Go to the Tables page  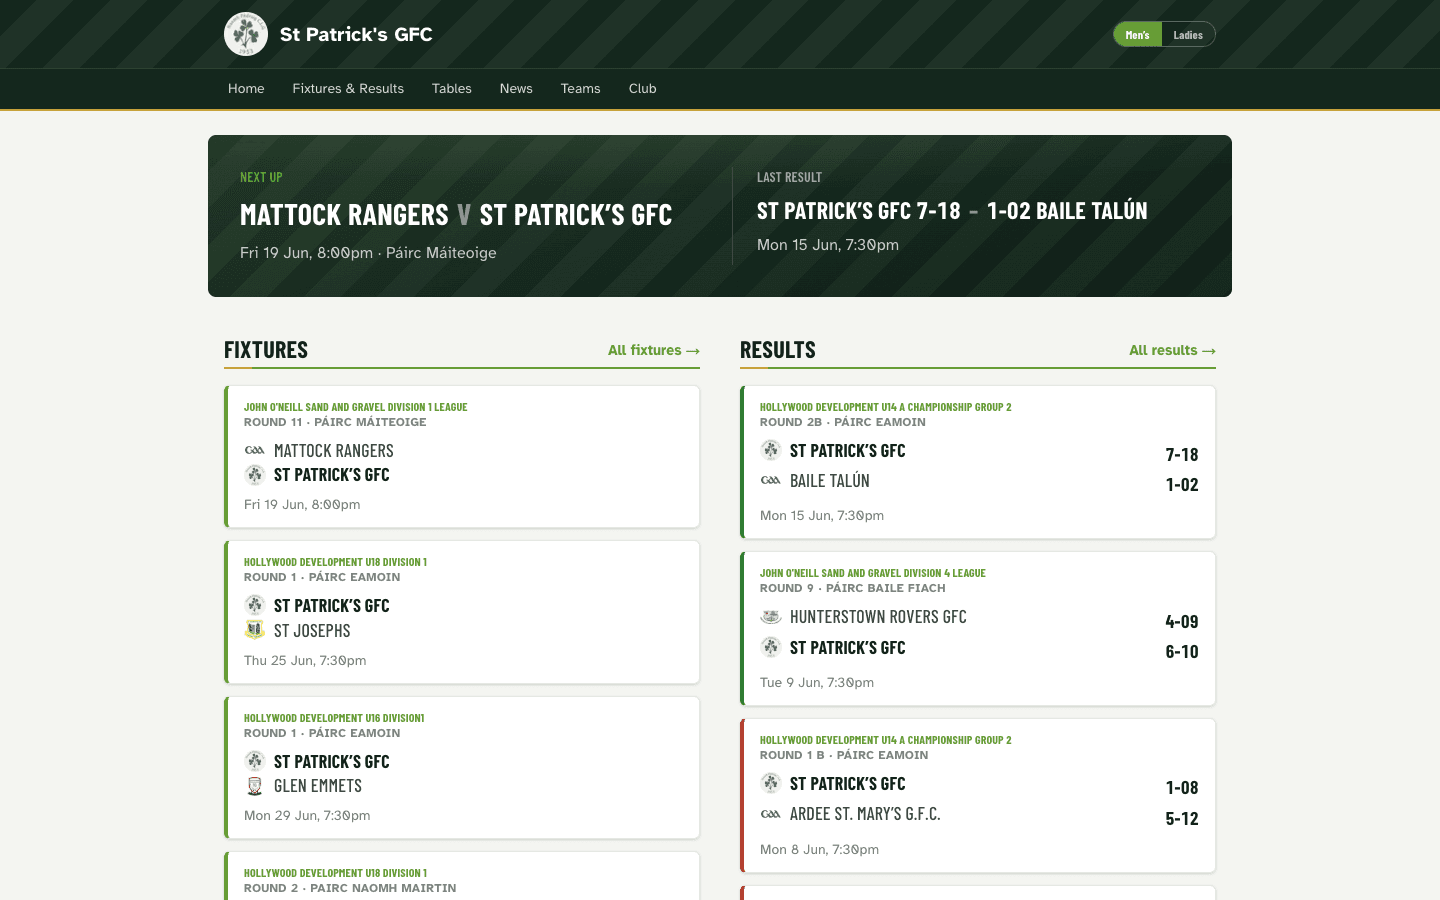click(x=452, y=89)
